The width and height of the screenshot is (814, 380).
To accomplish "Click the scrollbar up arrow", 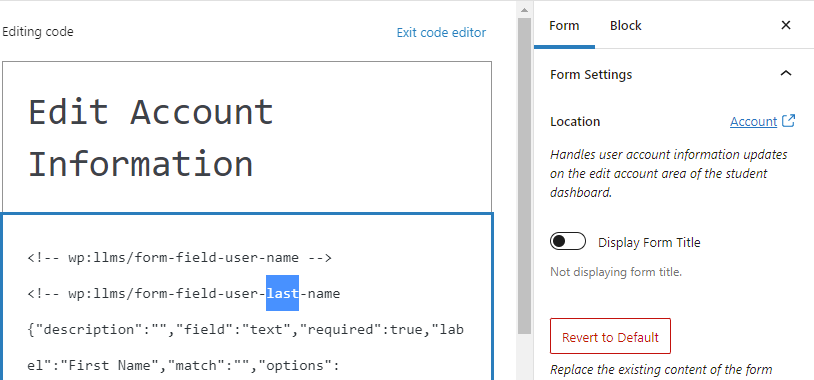I will (x=524, y=9).
